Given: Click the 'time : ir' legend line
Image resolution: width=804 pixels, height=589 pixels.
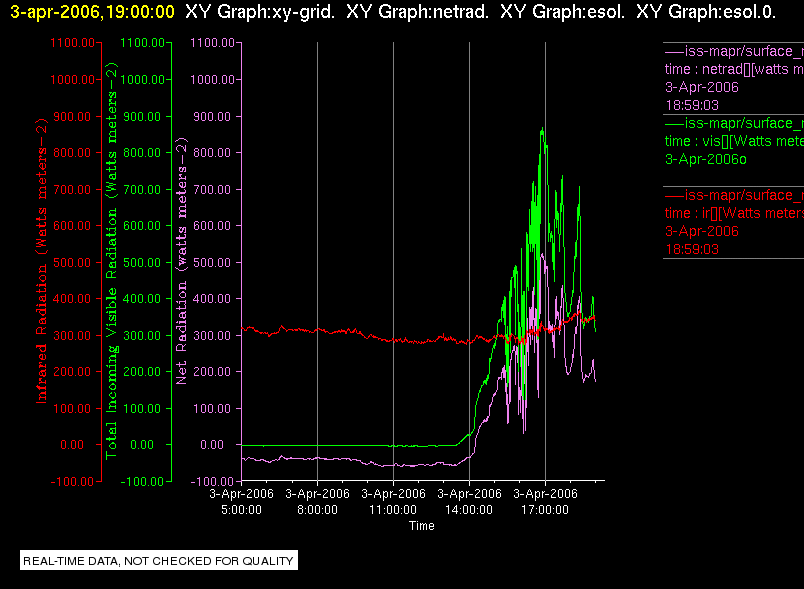Looking at the screenshot, I should 734,213.
